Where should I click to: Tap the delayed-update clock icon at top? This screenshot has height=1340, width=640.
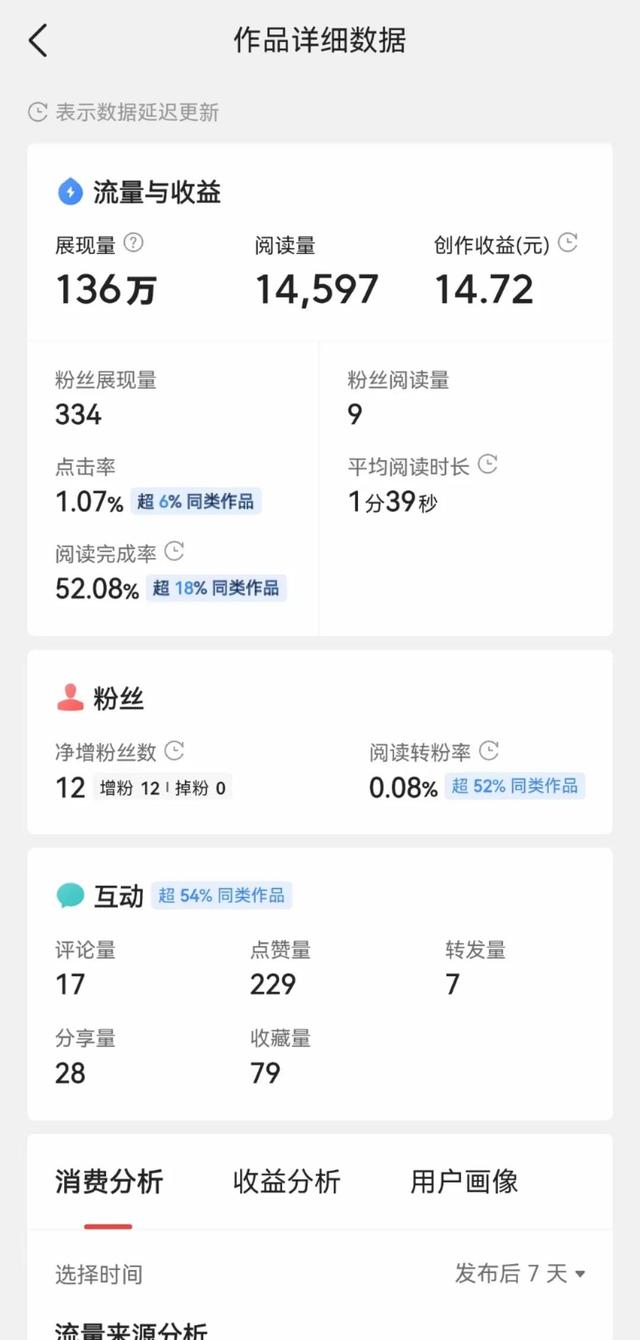[x=38, y=112]
